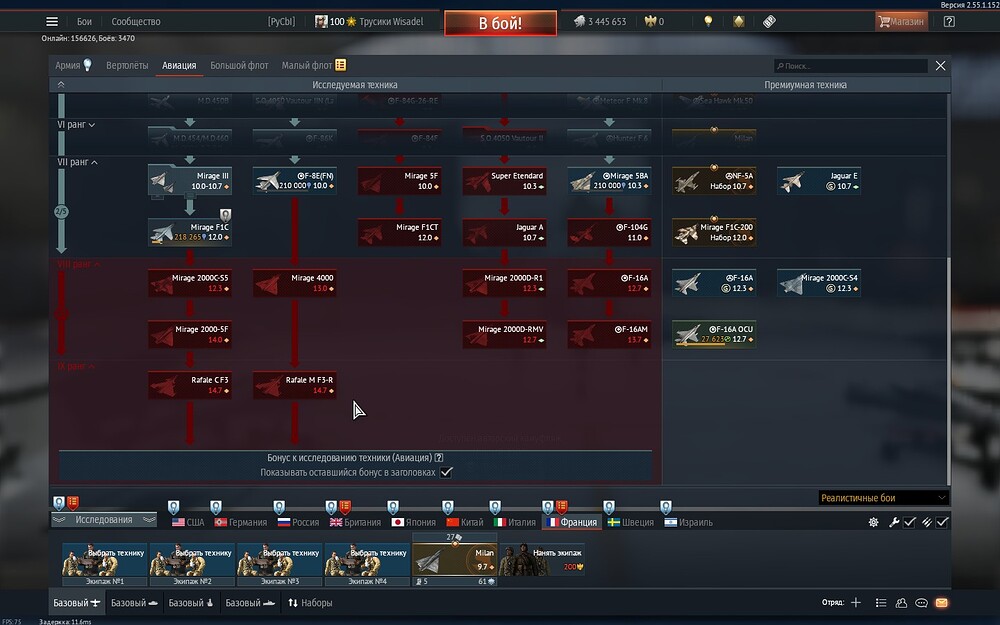Select the США nation tab
The width and height of the screenshot is (1000, 625).
[188, 522]
